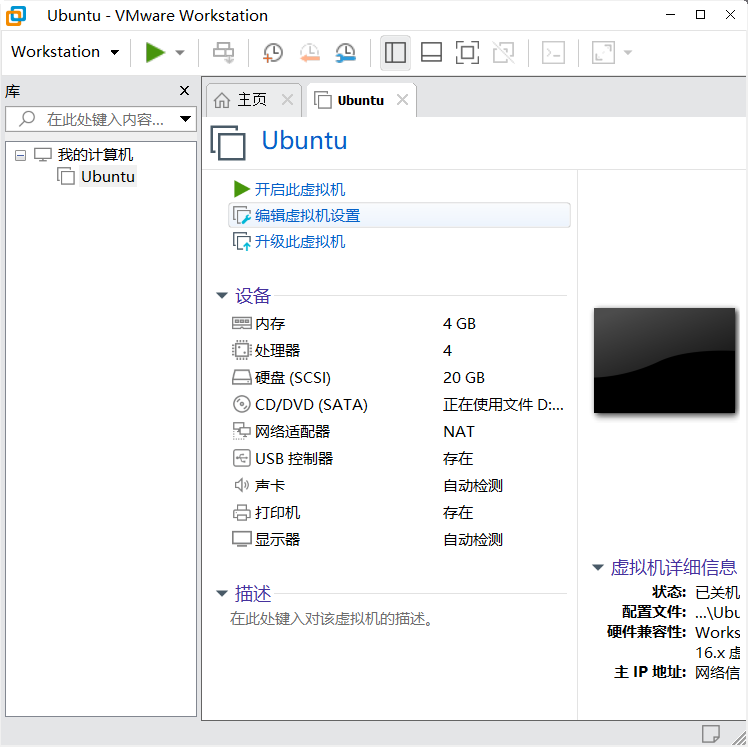Select 我的计算机 in the library tree
748x747 pixels.
pos(95,155)
